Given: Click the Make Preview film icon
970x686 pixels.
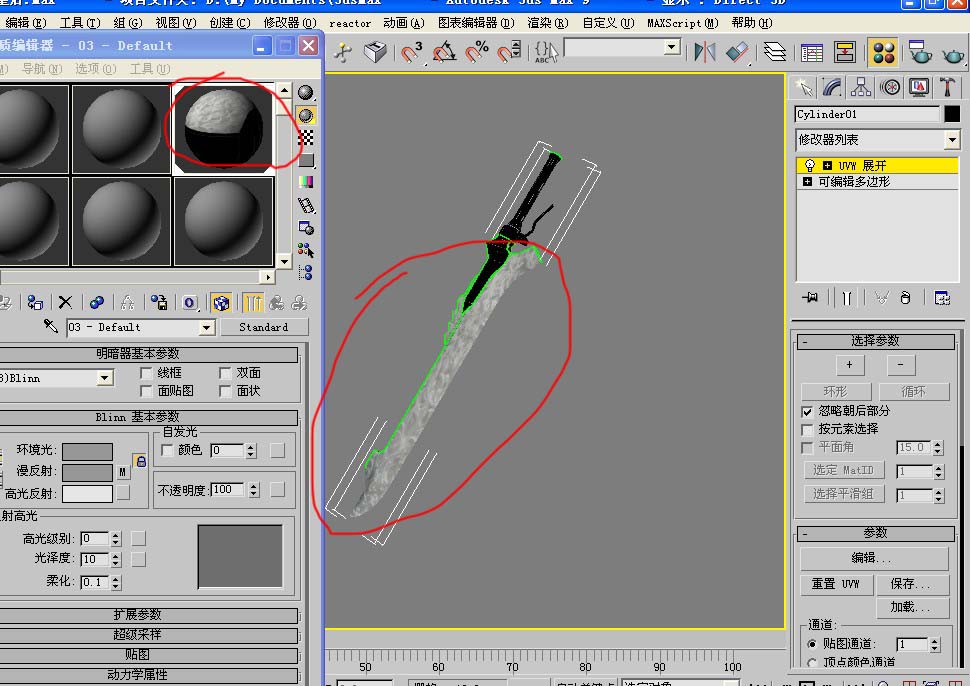Looking at the screenshot, I should [x=306, y=205].
